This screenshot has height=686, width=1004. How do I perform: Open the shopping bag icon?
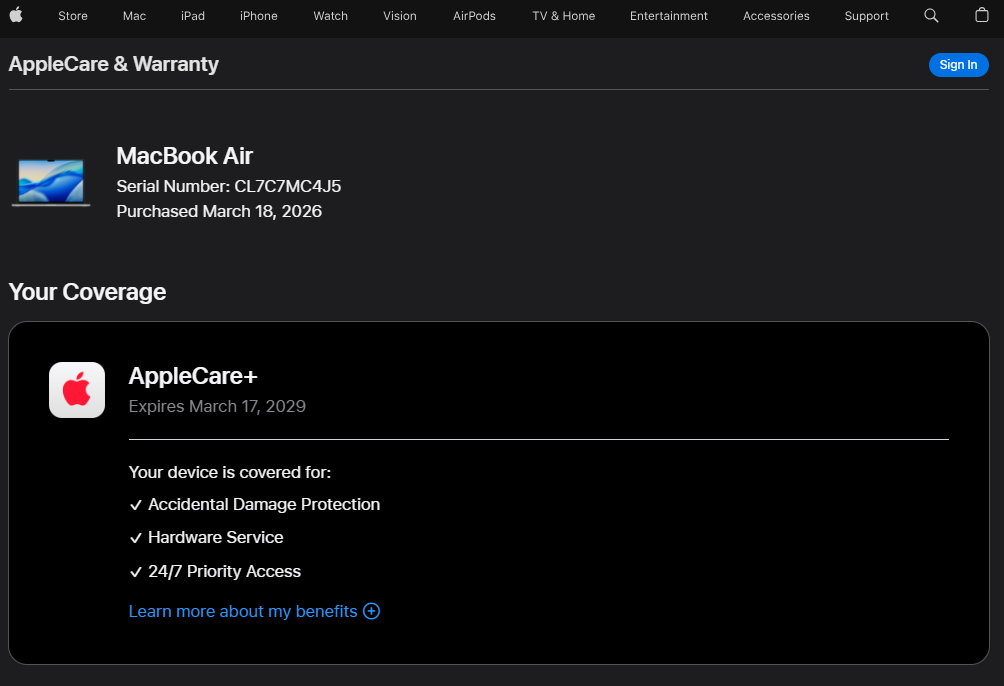click(x=982, y=15)
